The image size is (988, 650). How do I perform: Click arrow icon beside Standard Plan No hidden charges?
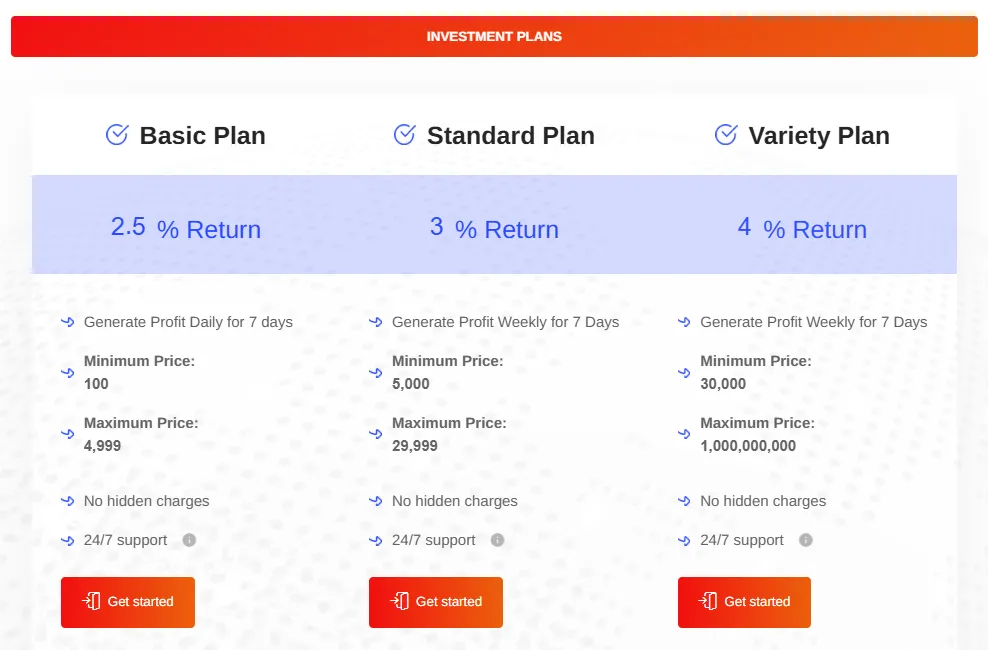[x=376, y=501]
